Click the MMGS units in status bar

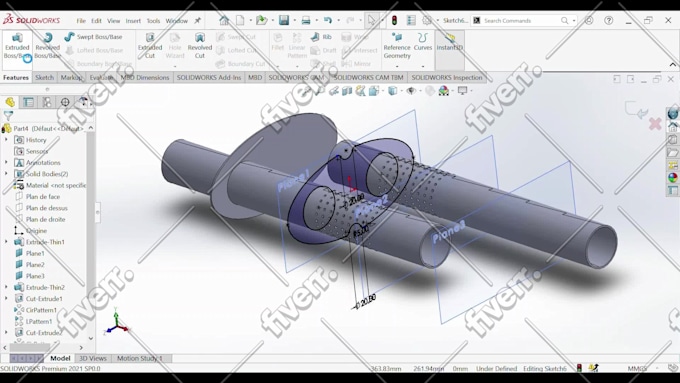pyautogui.click(x=637, y=368)
